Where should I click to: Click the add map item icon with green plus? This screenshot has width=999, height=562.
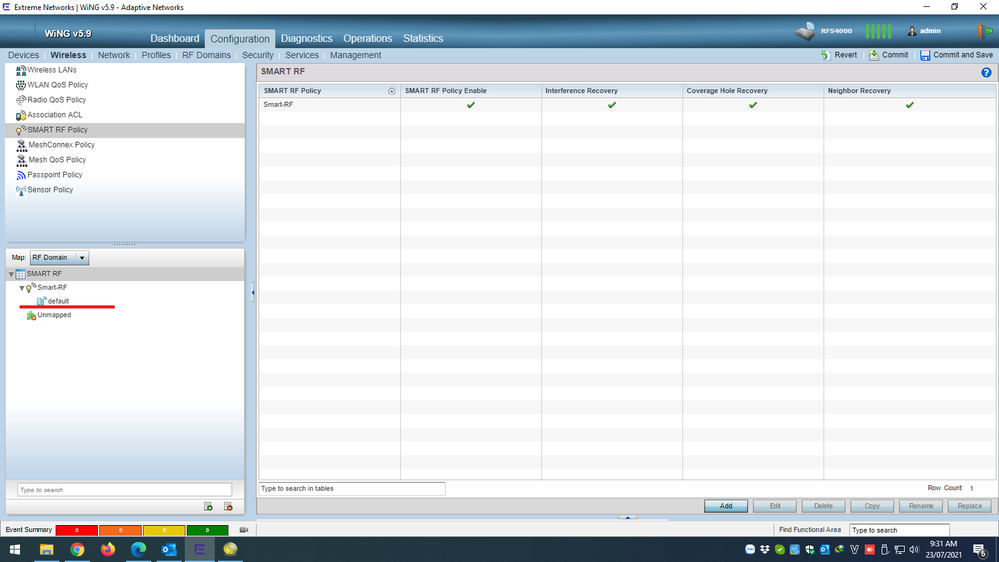pyautogui.click(x=208, y=507)
